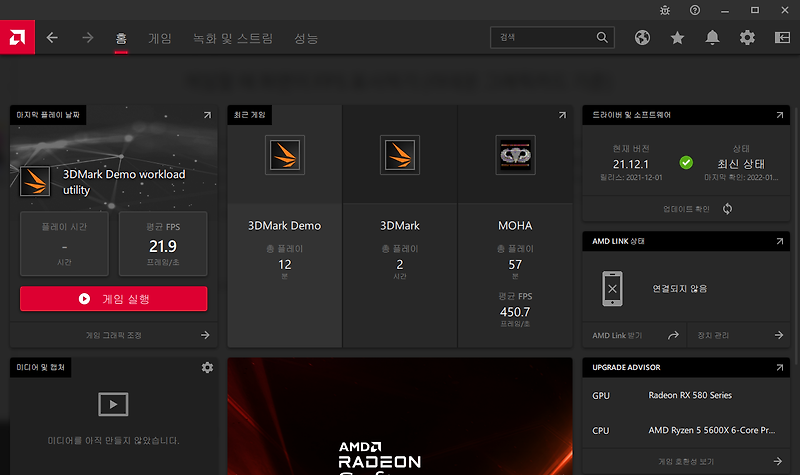
Task: Expand the UPGRADE ADVISOR panel arrow
Action: (x=780, y=367)
